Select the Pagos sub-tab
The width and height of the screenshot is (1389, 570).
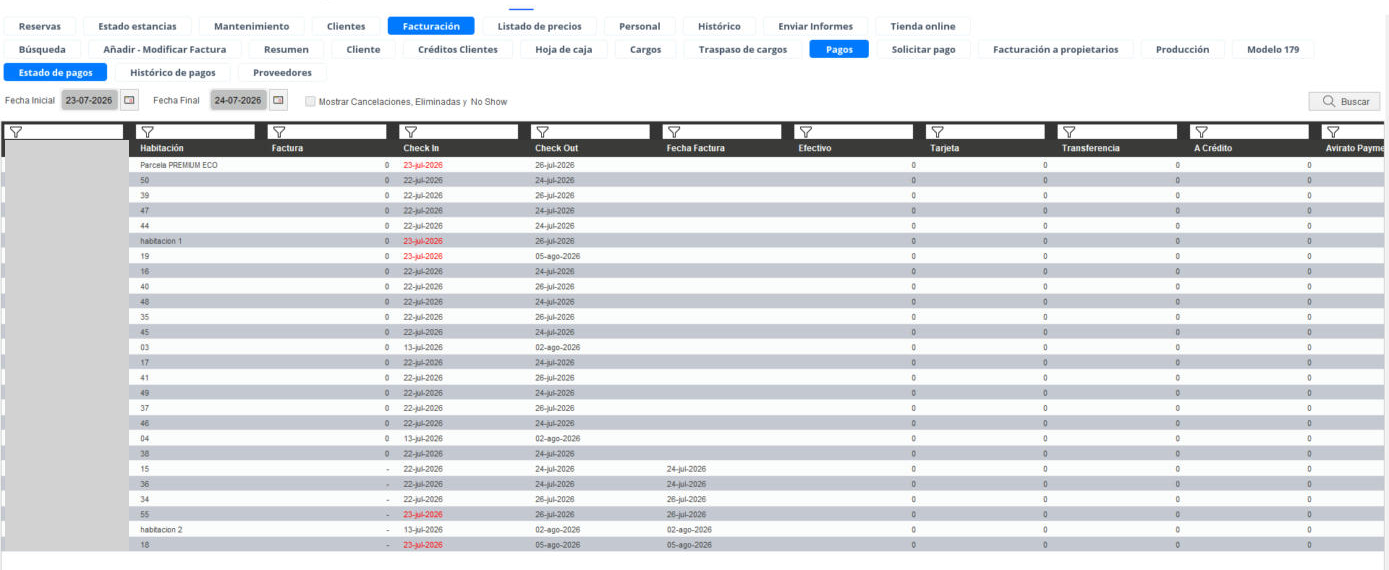[x=840, y=49]
